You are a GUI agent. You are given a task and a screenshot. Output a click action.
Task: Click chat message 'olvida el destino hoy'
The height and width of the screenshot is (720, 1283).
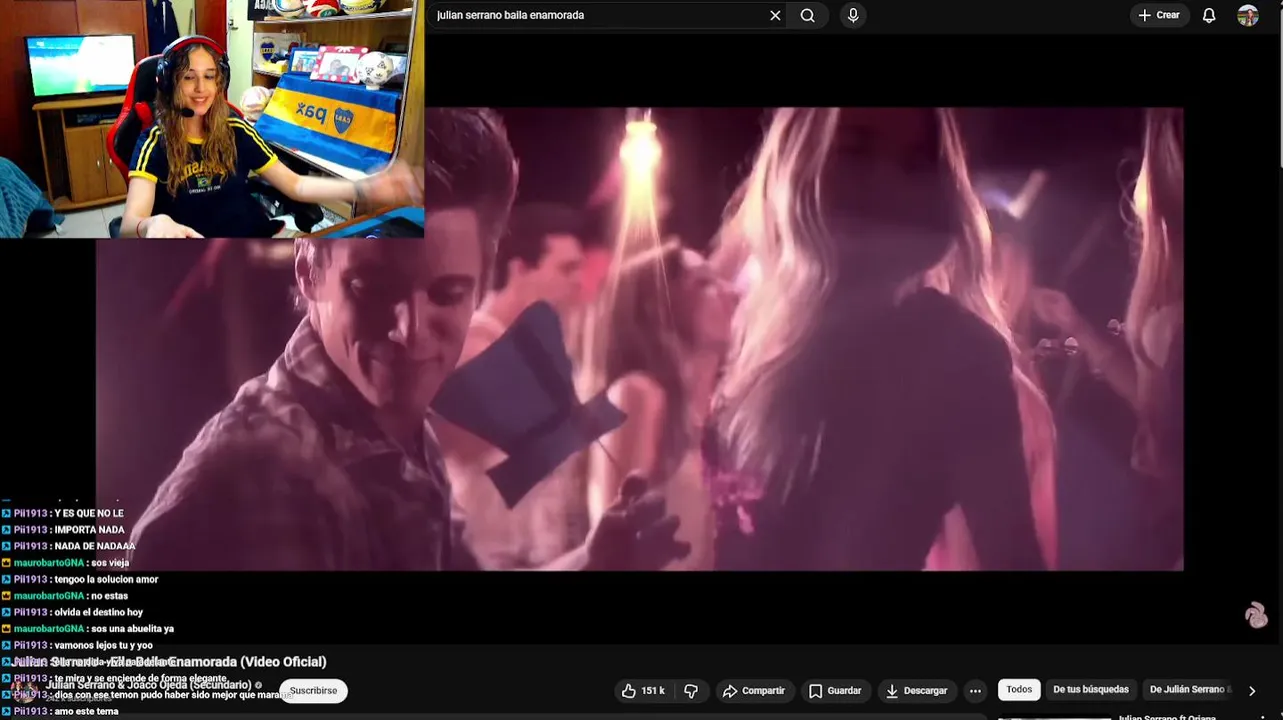click(x=98, y=612)
